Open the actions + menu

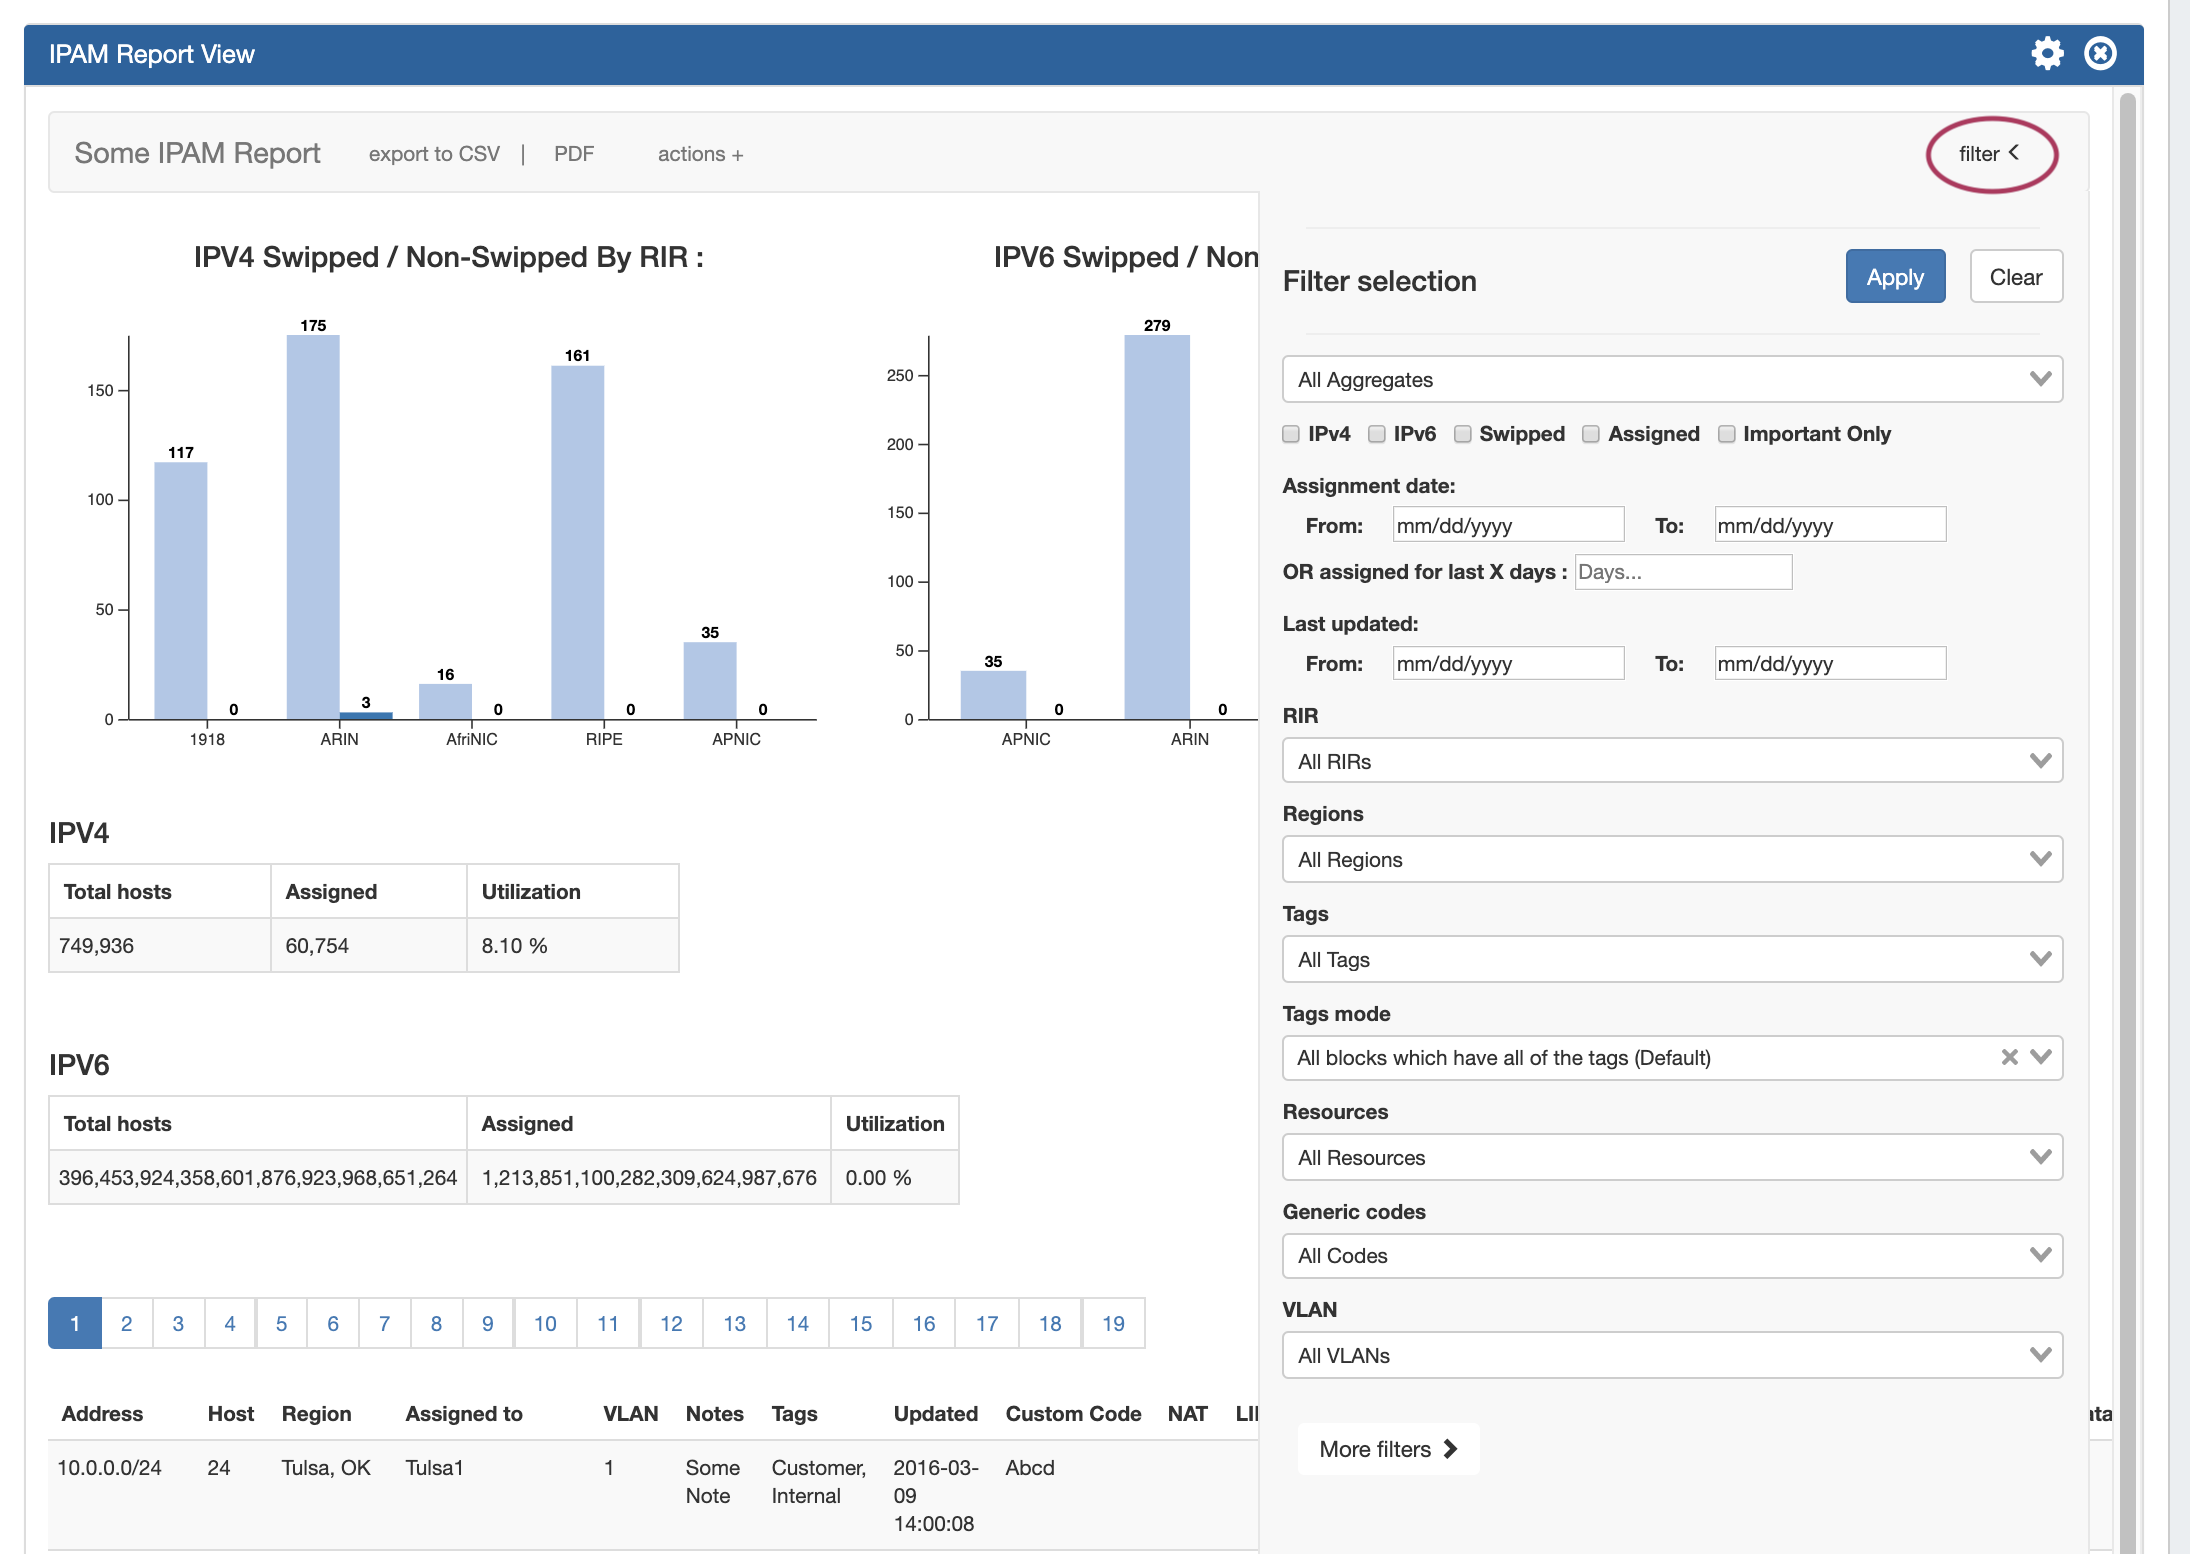[700, 154]
